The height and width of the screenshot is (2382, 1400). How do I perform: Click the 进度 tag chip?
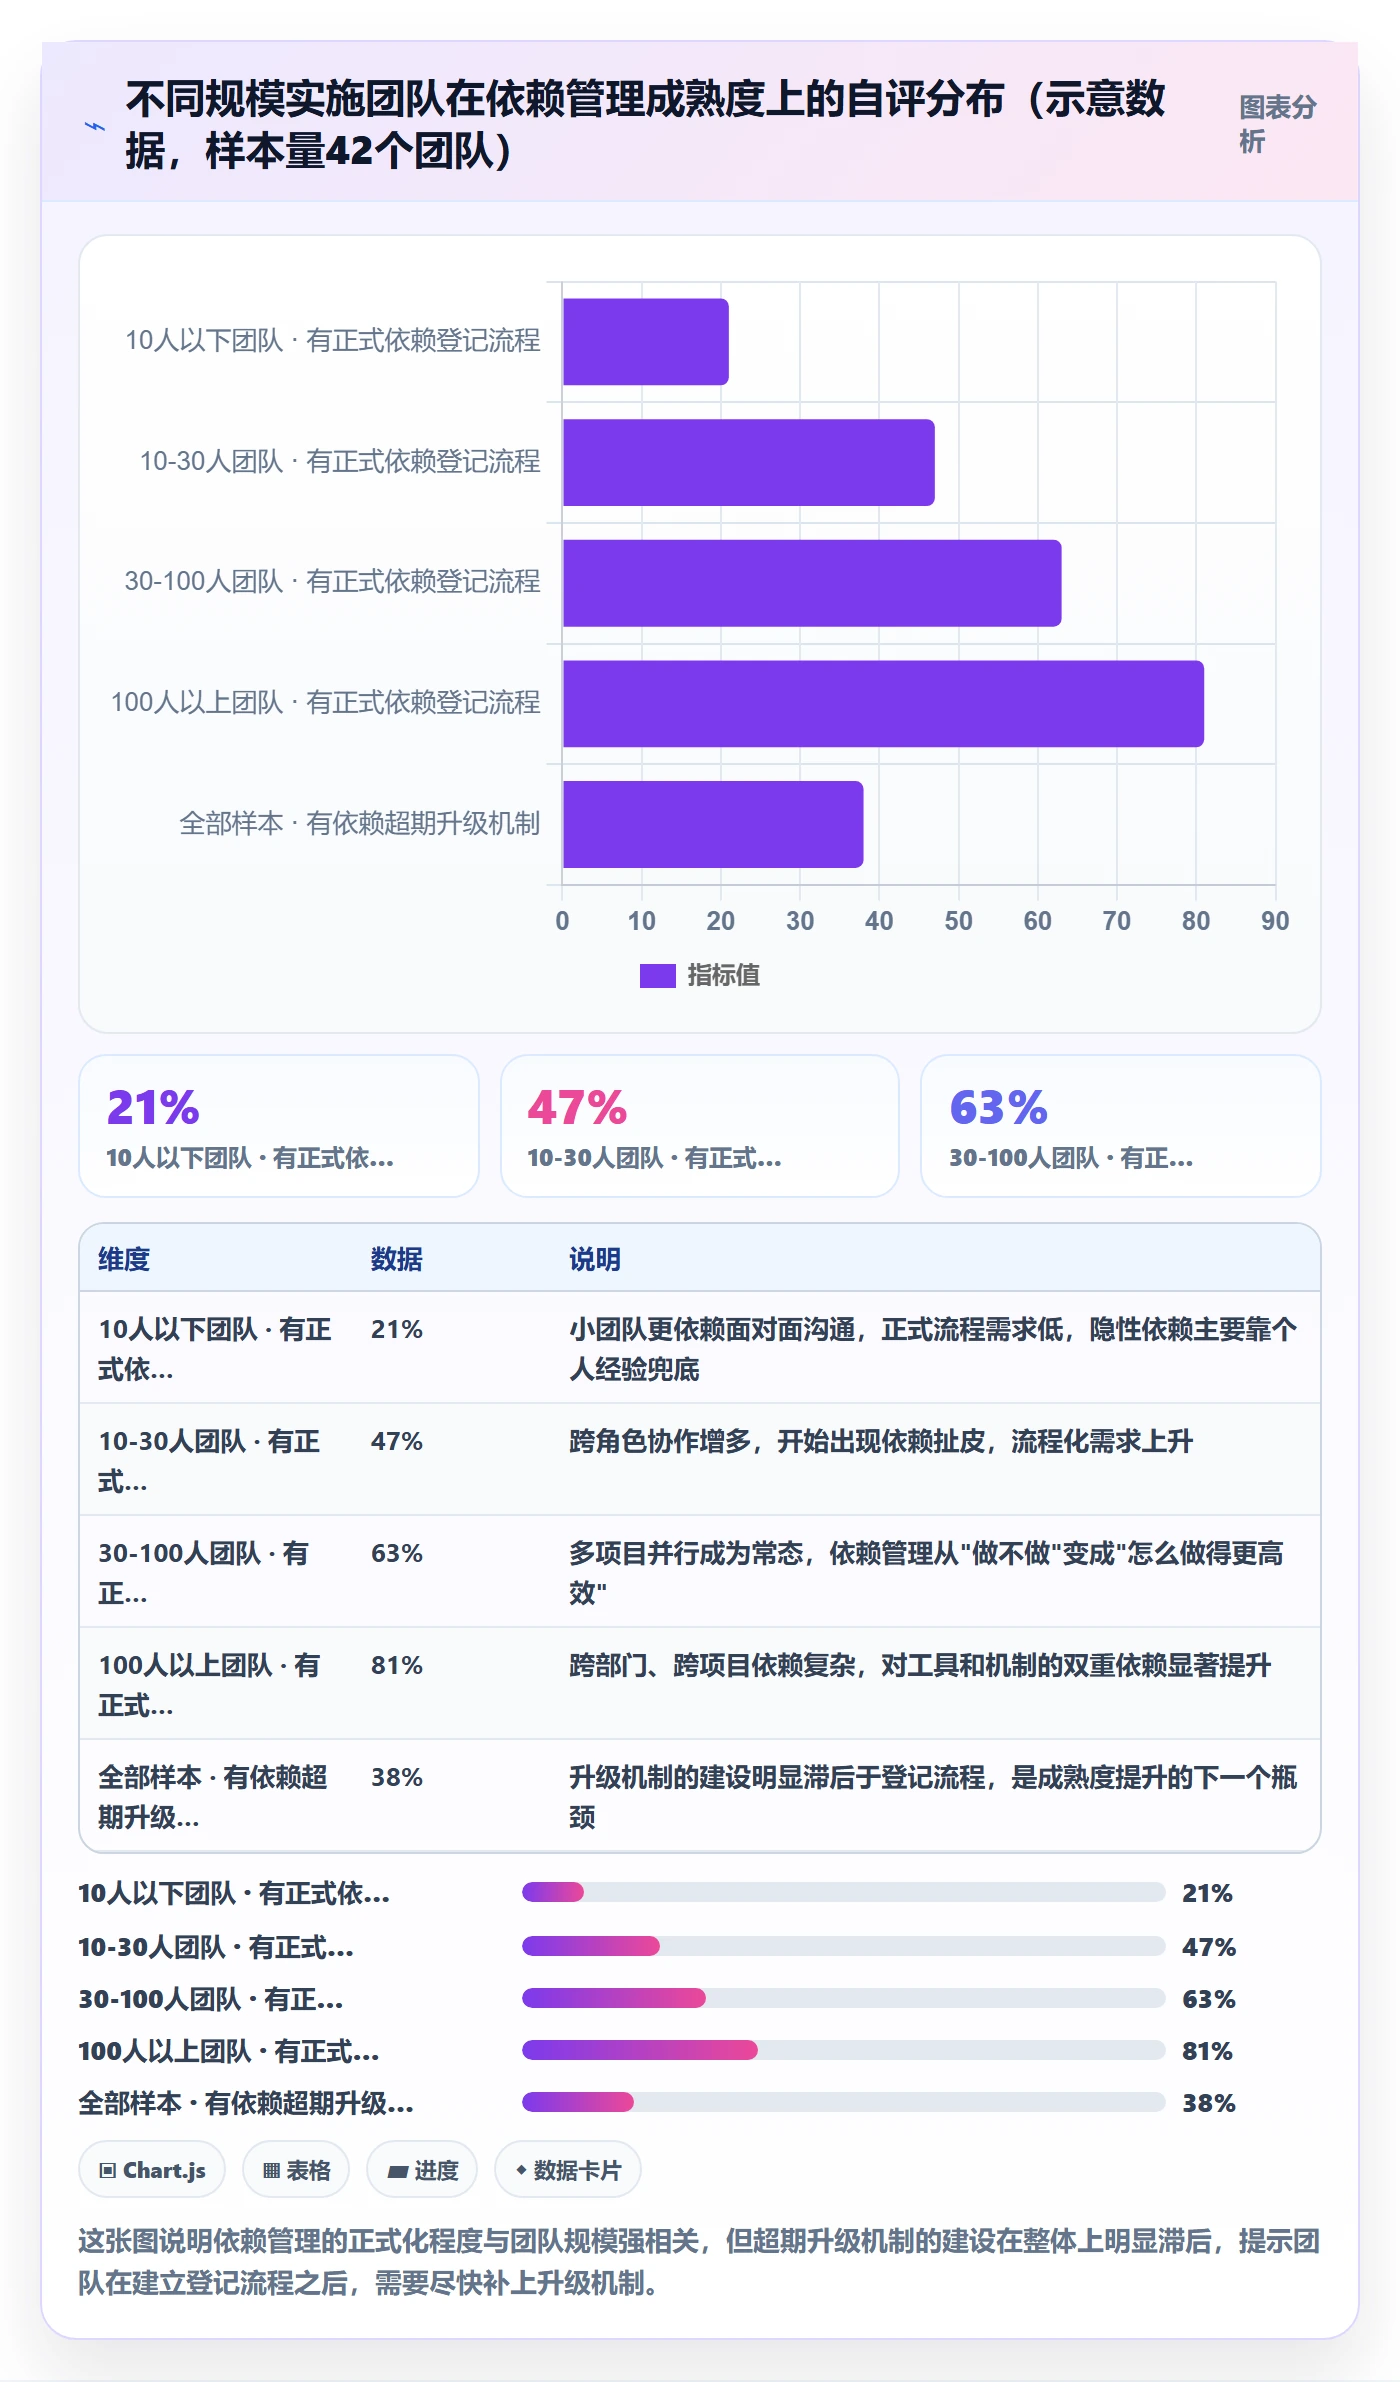pos(422,2170)
